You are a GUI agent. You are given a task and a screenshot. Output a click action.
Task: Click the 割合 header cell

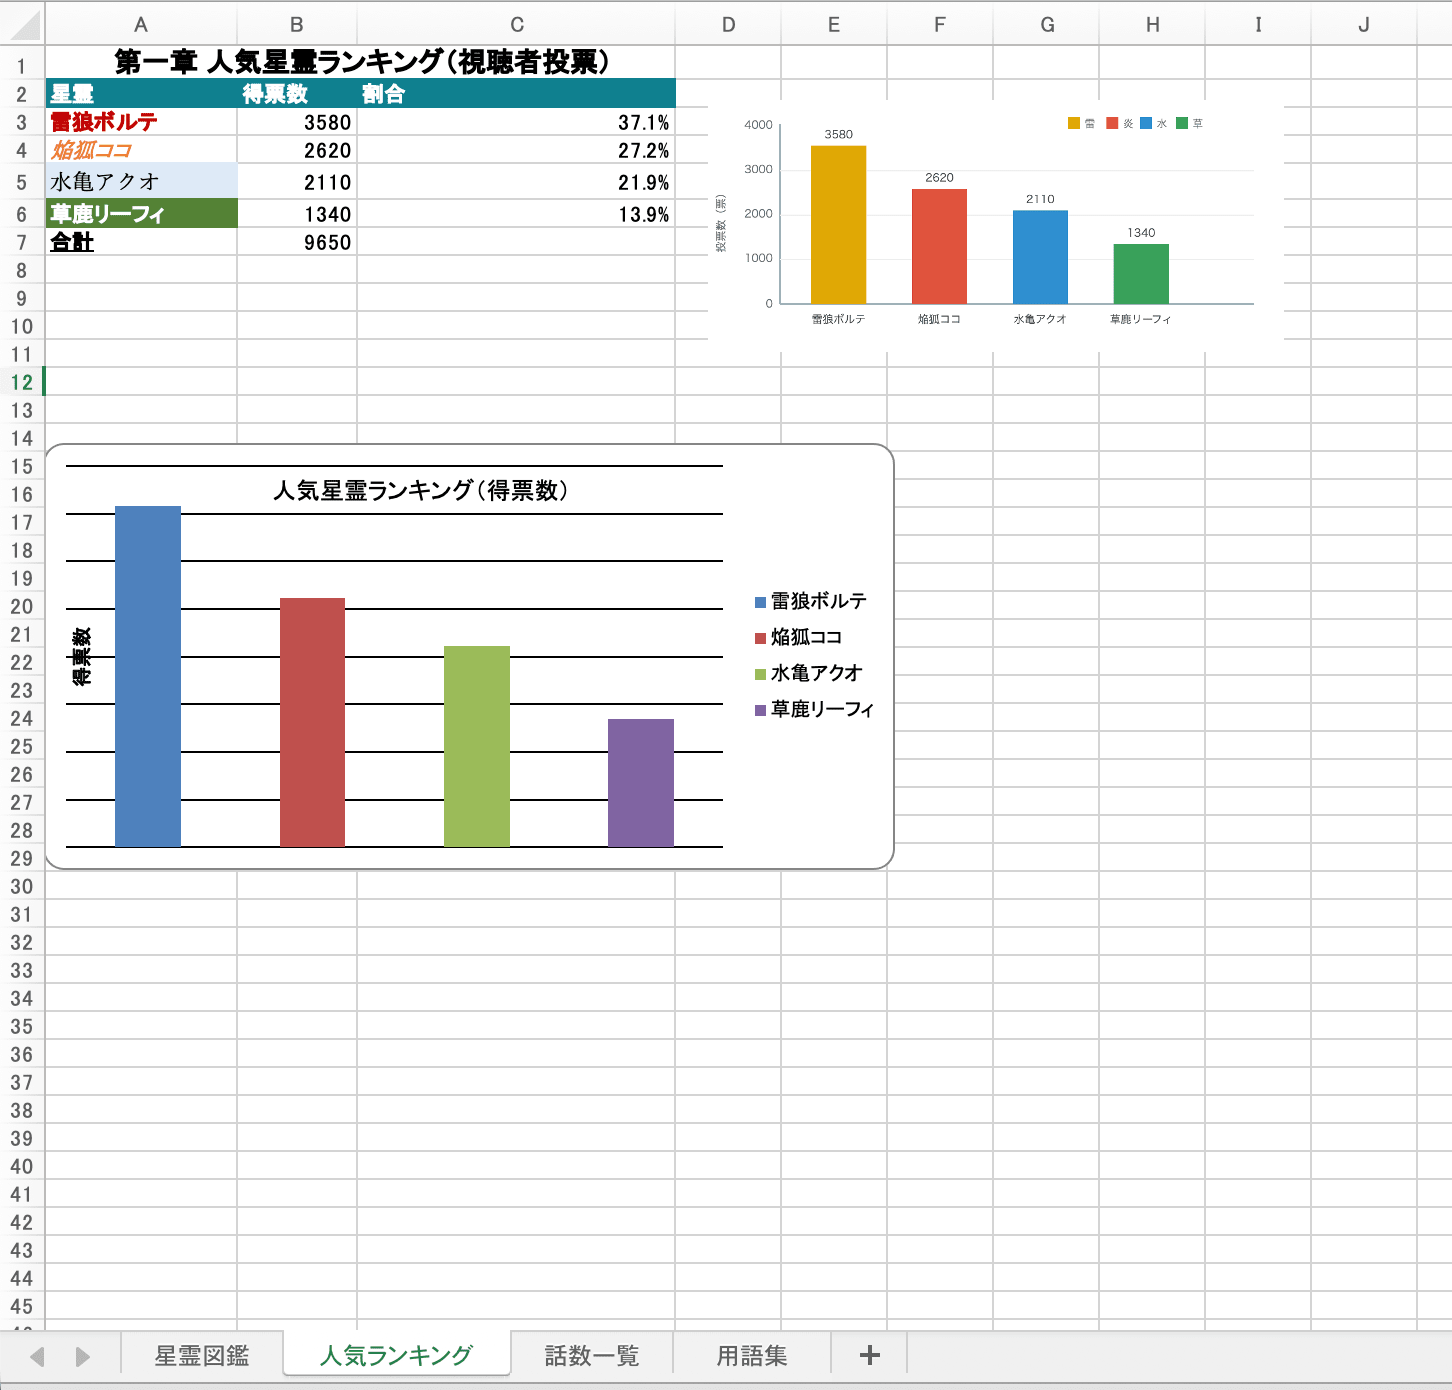point(516,94)
